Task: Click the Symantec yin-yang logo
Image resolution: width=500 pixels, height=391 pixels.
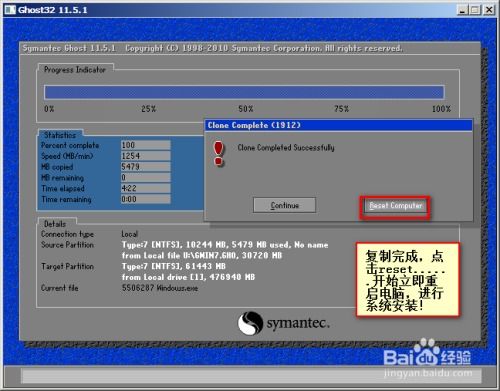Action: click(250, 323)
